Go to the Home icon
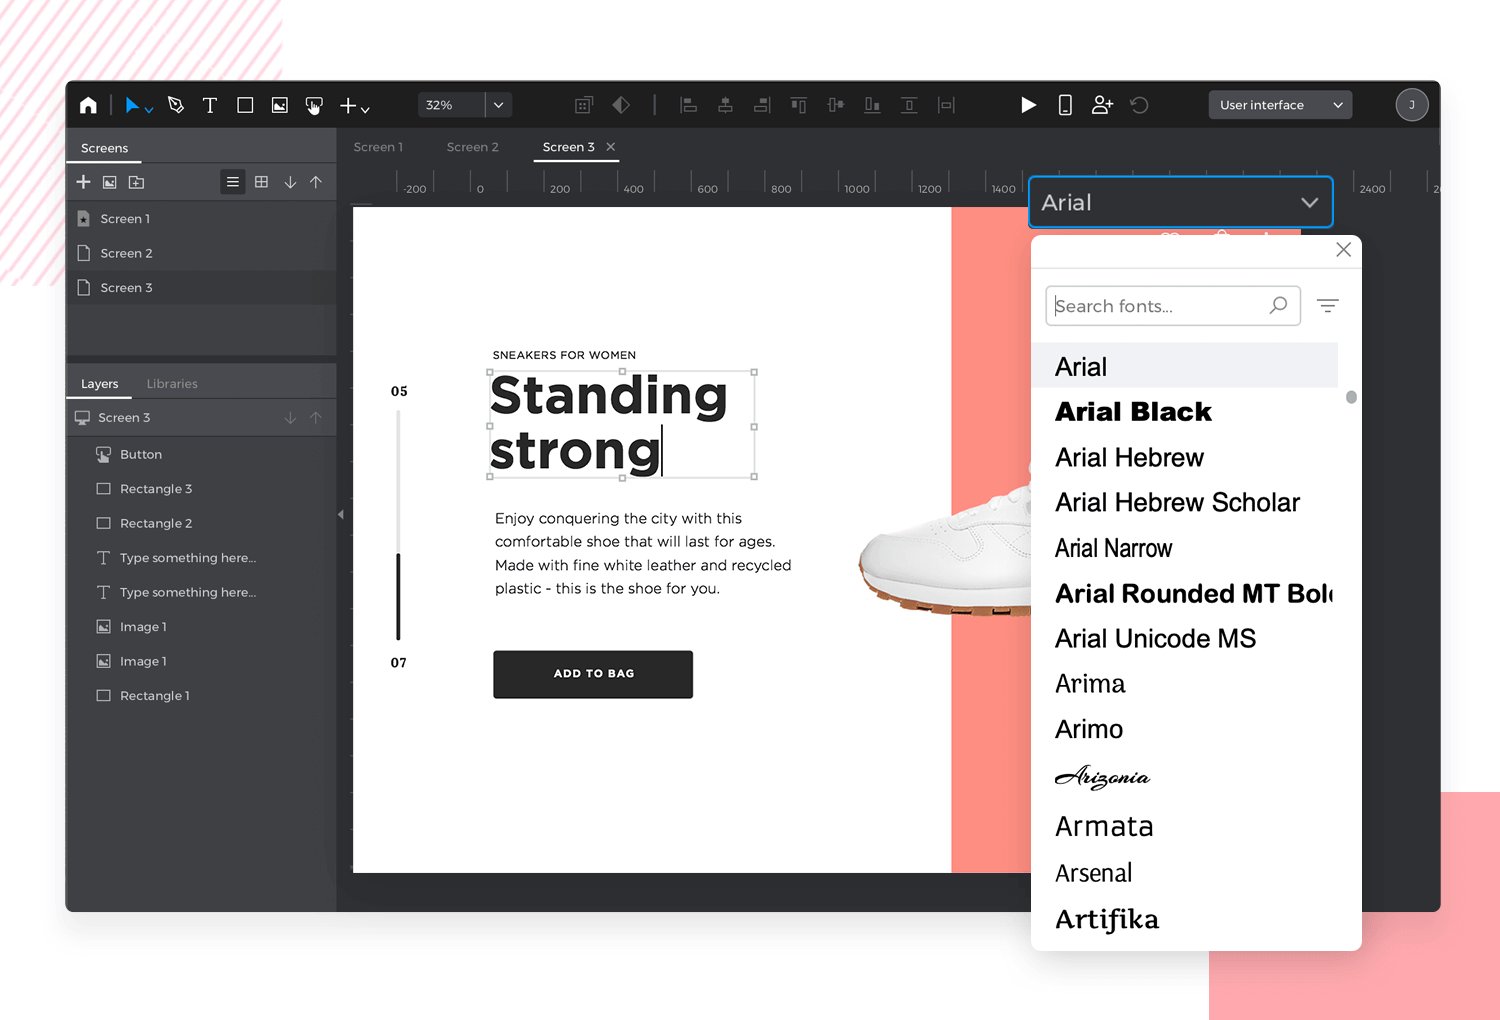 pyautogui.click(x=88, y=105)
